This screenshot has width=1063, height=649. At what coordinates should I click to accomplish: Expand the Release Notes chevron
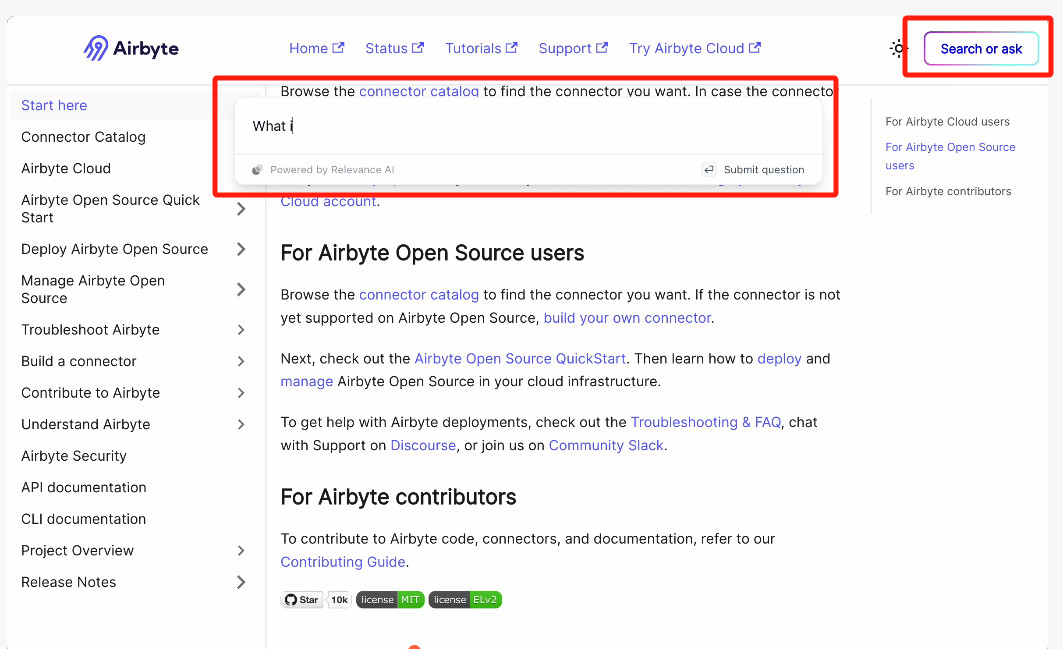click(241, 582)
